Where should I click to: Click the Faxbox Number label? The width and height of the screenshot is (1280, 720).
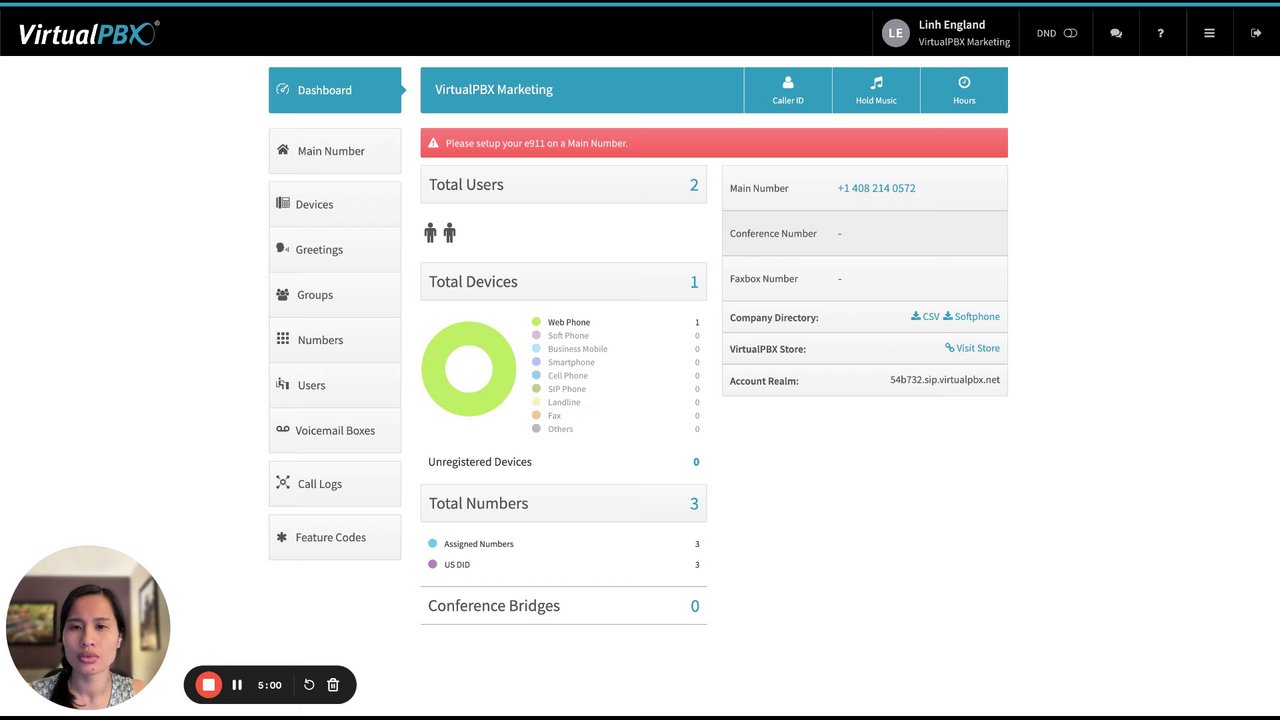pyautogui.click(x=764, y=279)
